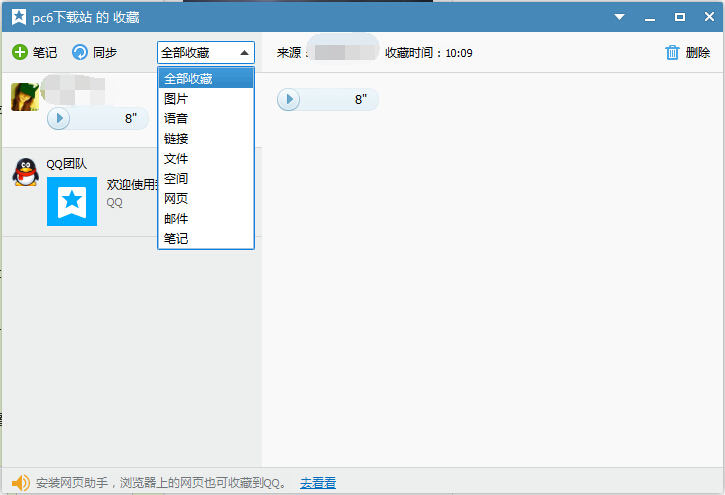Choose 链接 in the filter dropdown
The height and width of the screenshot is (495, 725).
point(176,139)
